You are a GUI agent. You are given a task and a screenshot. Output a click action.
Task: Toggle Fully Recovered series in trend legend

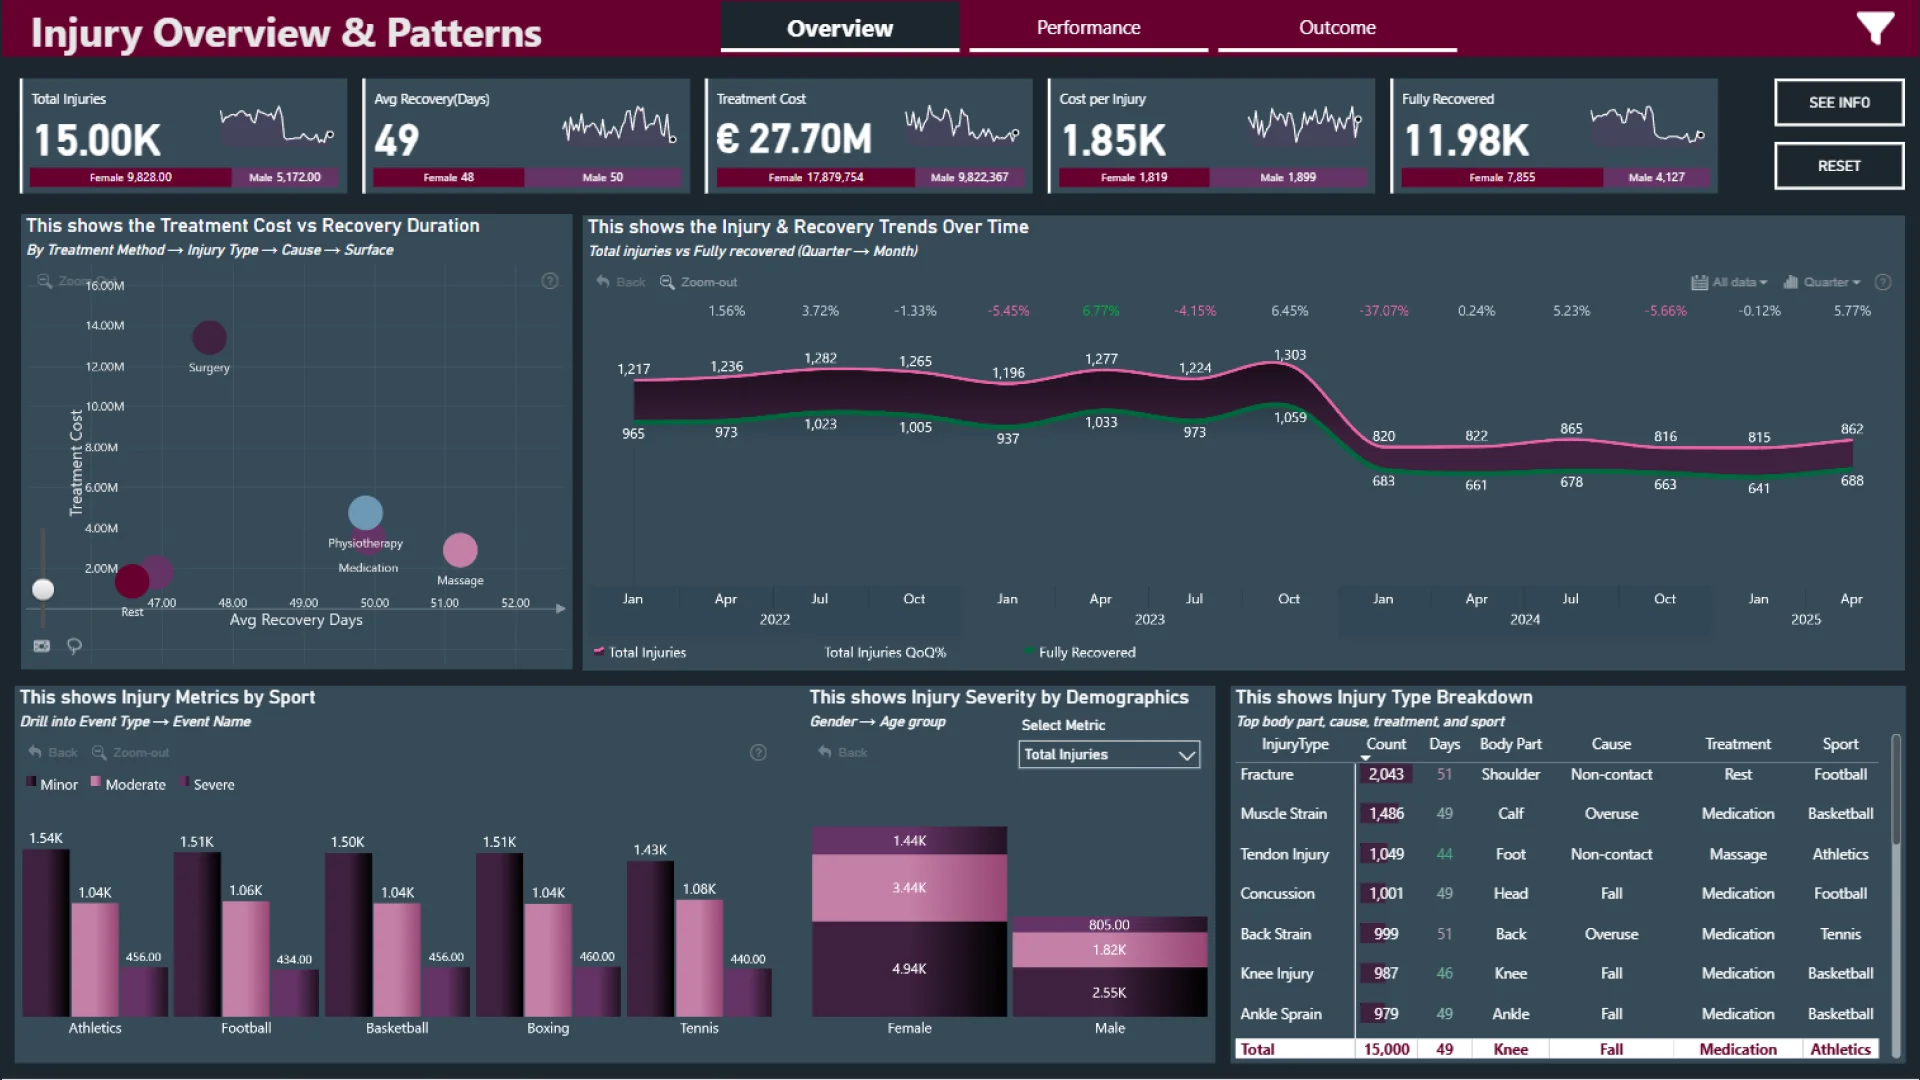tap(1080, 652)
